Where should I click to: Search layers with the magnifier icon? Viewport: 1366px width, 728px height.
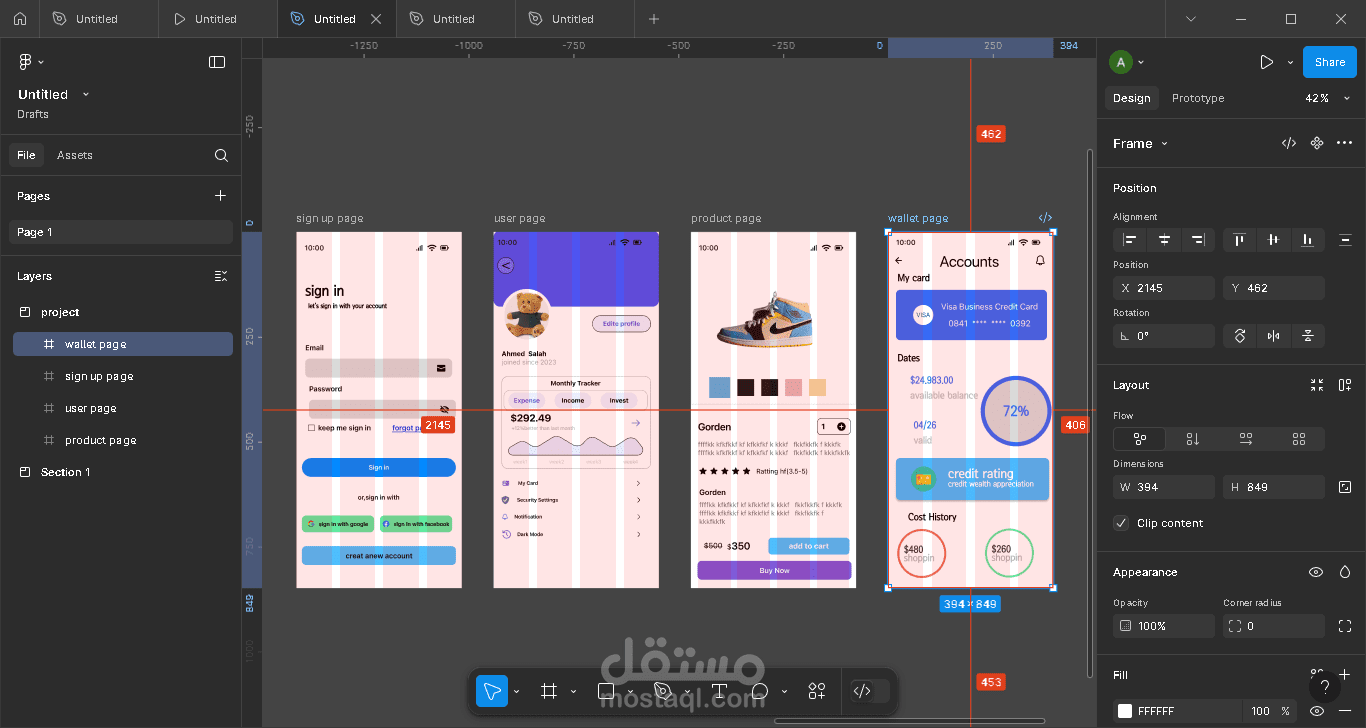coord(221,155)
